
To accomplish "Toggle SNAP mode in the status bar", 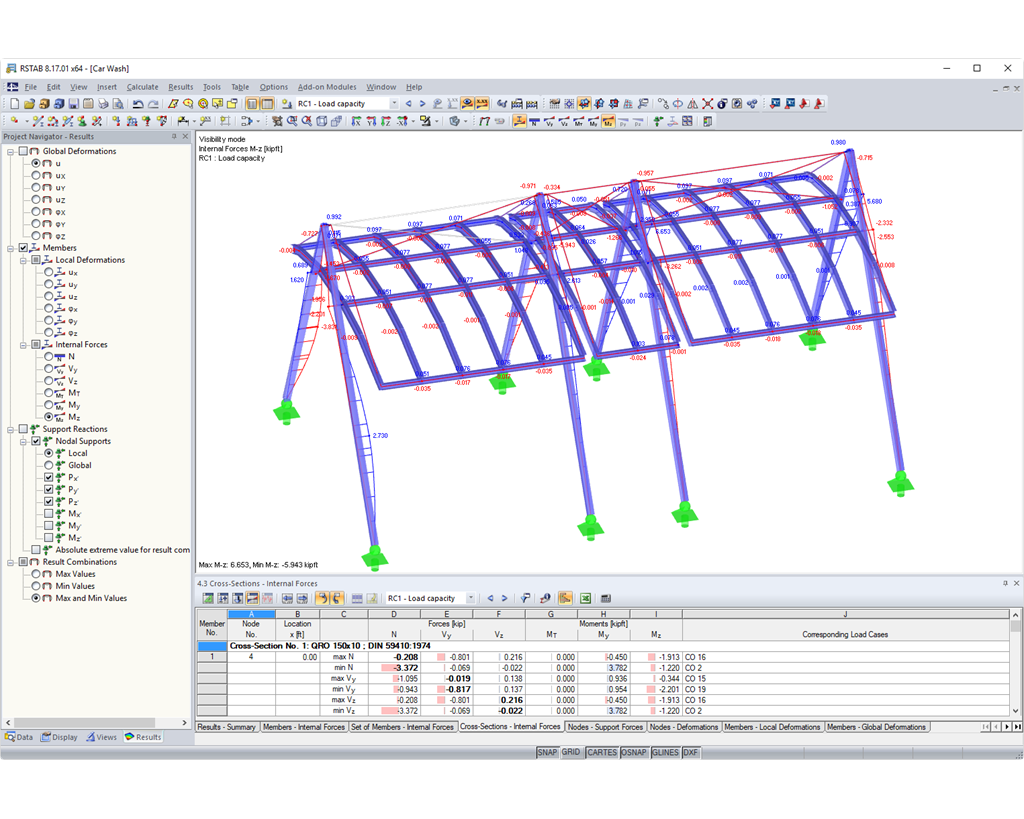I will click(x=547, y=752).
